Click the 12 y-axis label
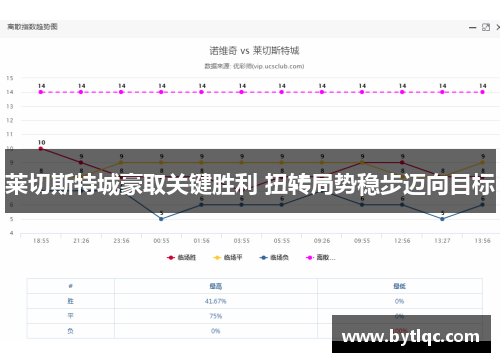Viewport: 500px width, 362px height. pos(10,120)
